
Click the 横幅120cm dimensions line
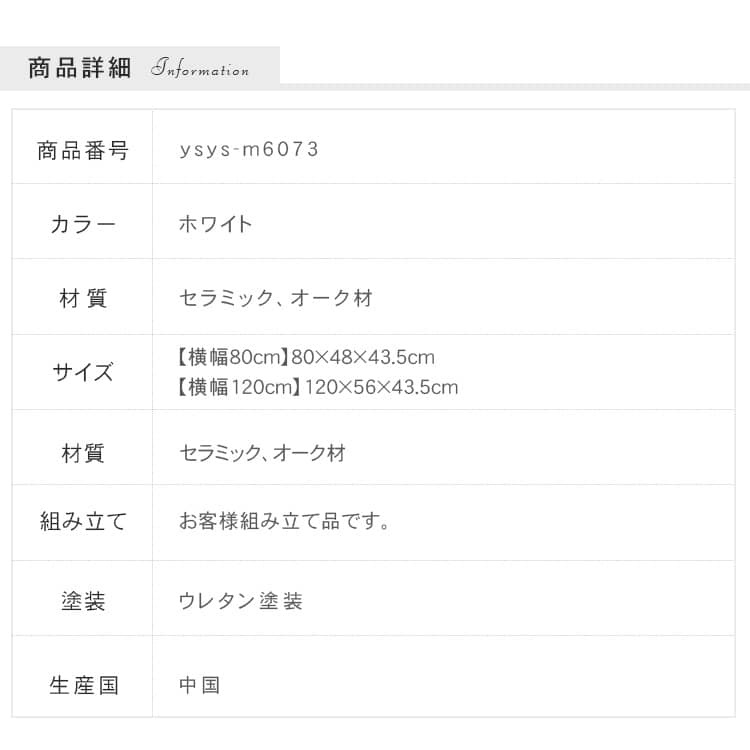pos(318,386)
